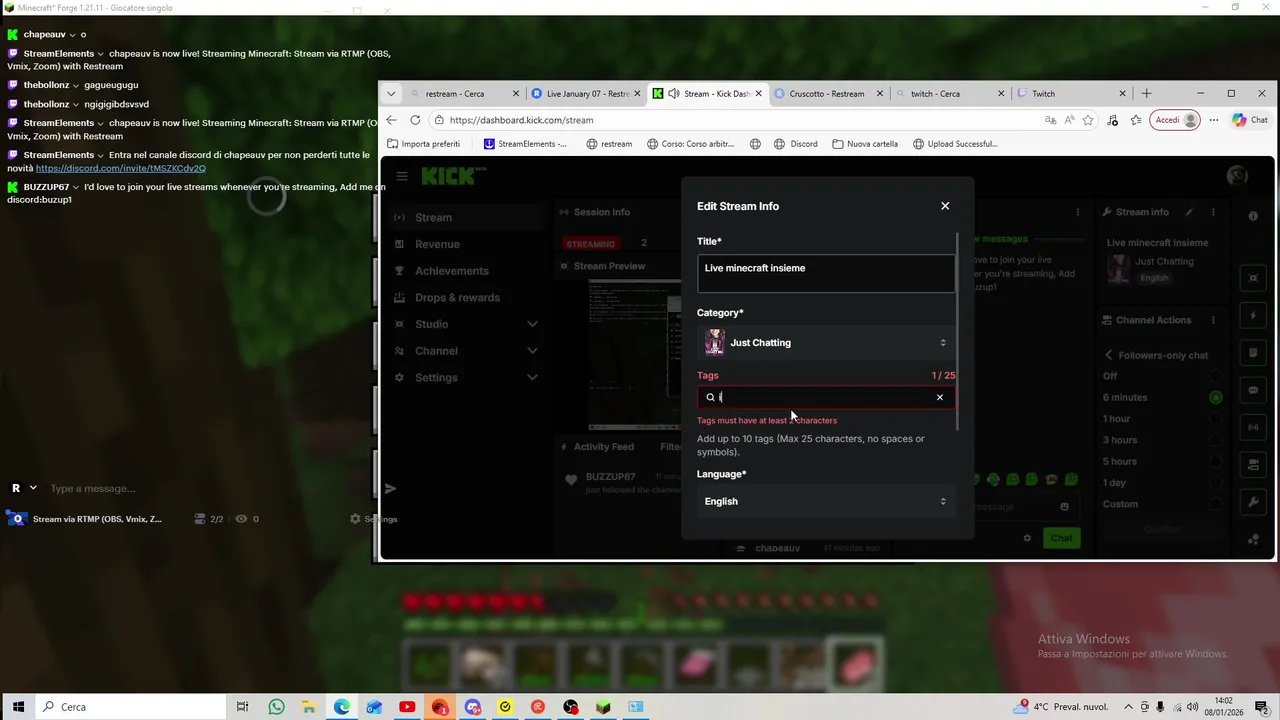Click inside the Tags input field
1280x720 pixels.
click(x=826, y=397)
